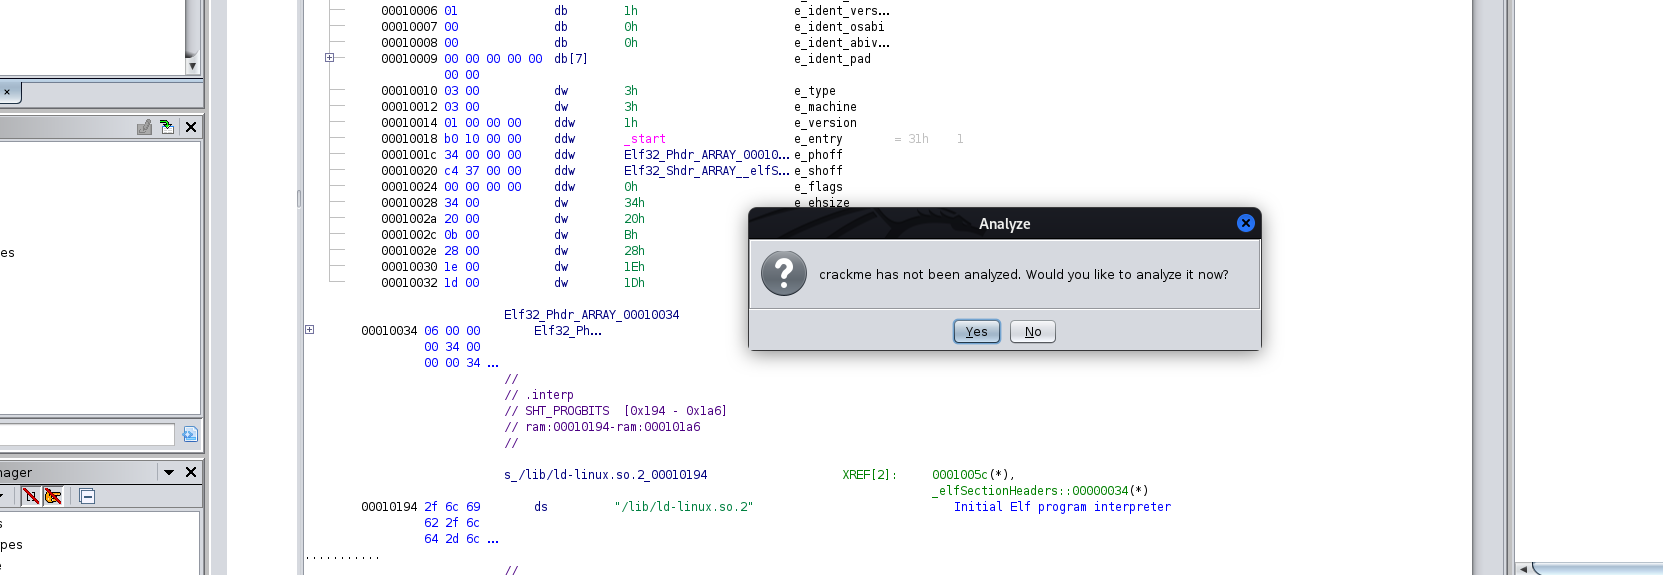Click the question mark icon in the Analyze dialog
This screenshot has width=1663, height=575.
tap(784, 274)
